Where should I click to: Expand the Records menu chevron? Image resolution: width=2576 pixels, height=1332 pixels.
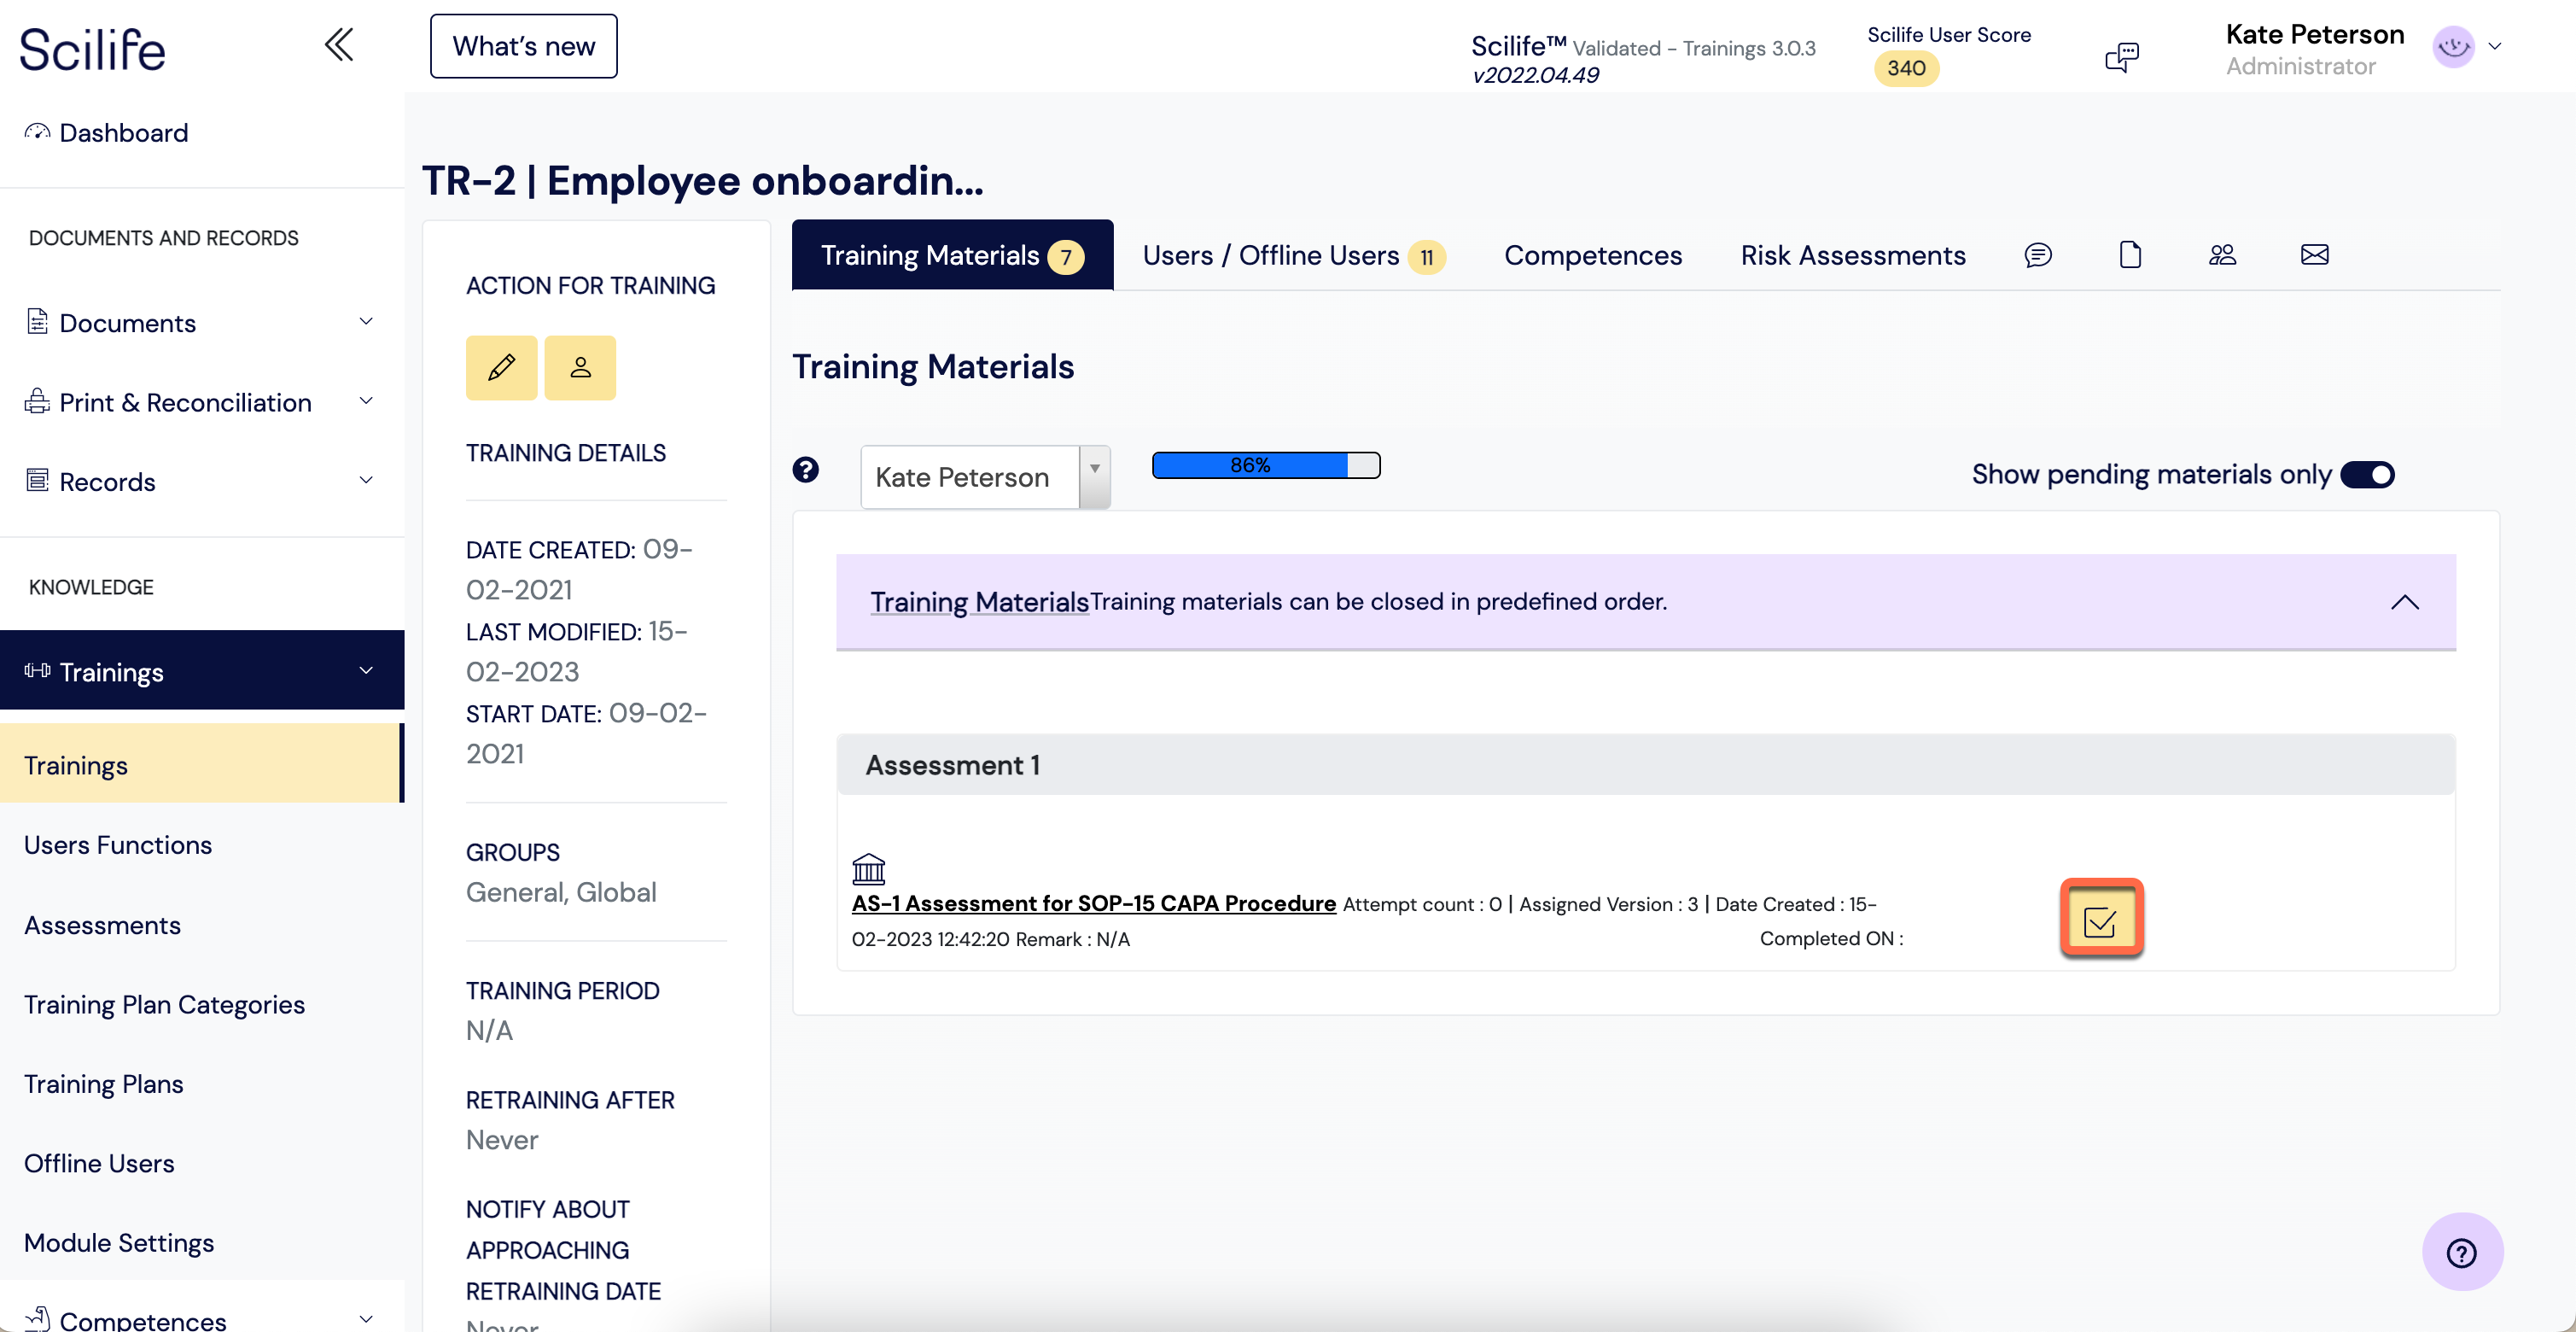(366, 481)
